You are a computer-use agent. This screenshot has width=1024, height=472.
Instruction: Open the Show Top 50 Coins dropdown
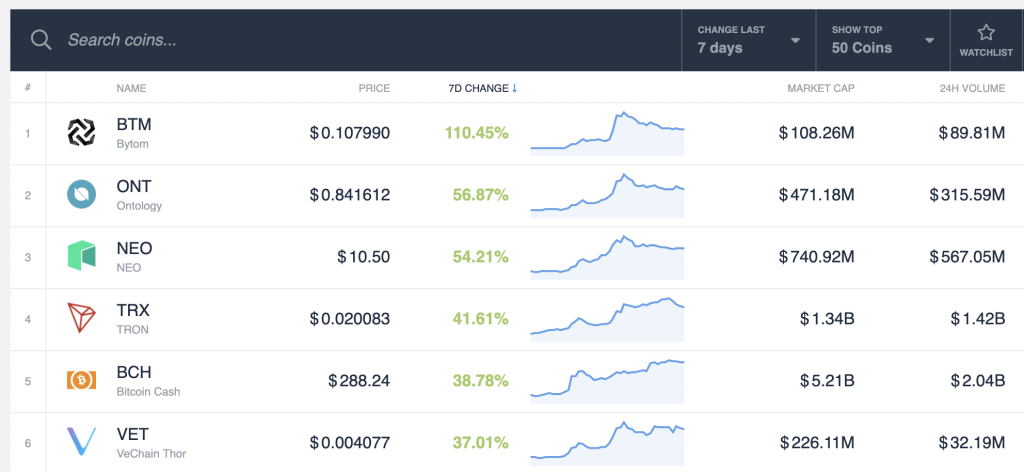(x=883, y=40)
